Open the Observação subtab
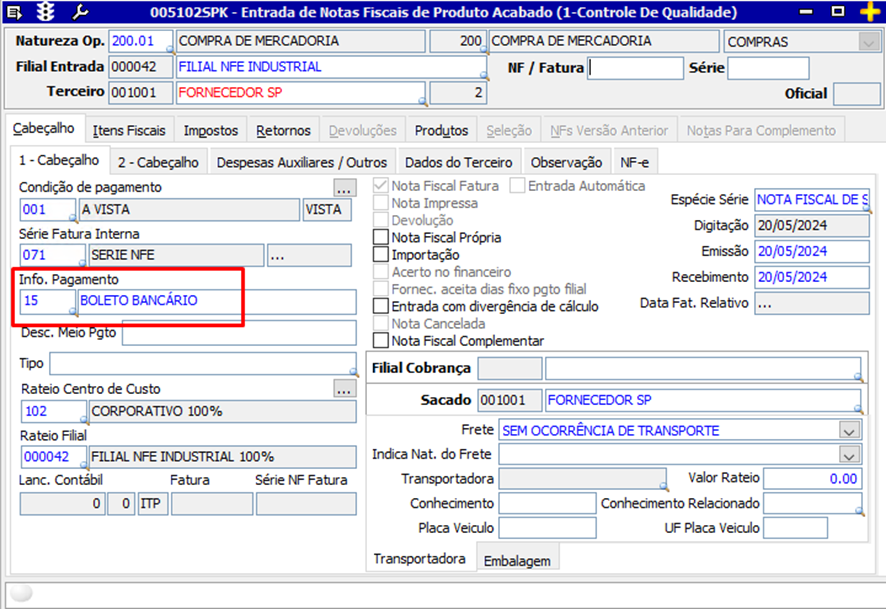Image resolution: width=886 pixels, height=609 pixels. [566, 163]
